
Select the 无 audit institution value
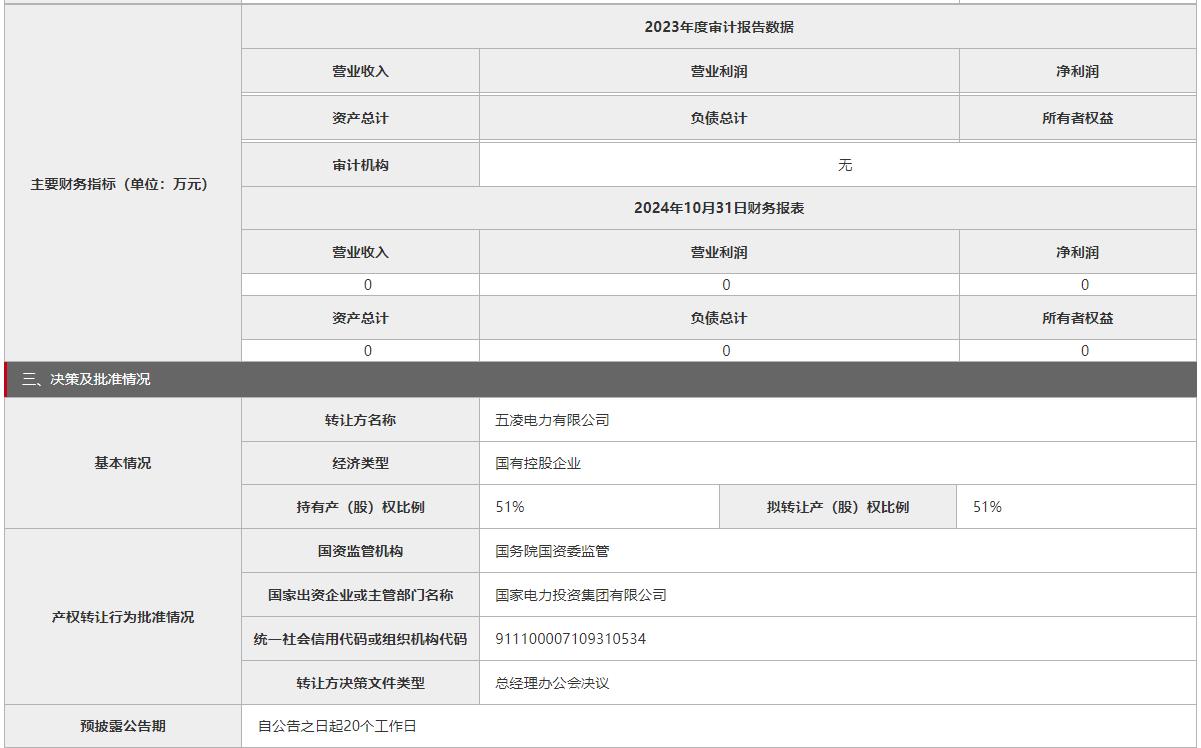[844, 165]
